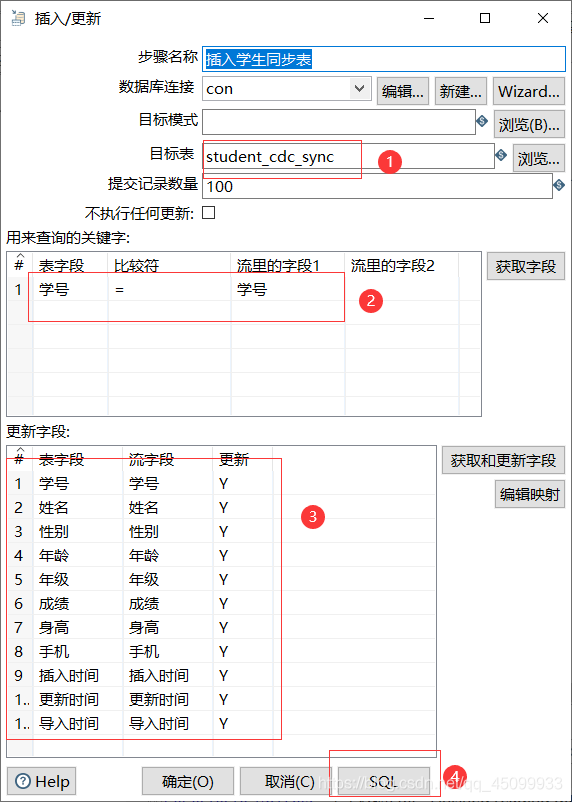Click the 获取字段 button
Viewport: 572px width, 802px height.
525,266
